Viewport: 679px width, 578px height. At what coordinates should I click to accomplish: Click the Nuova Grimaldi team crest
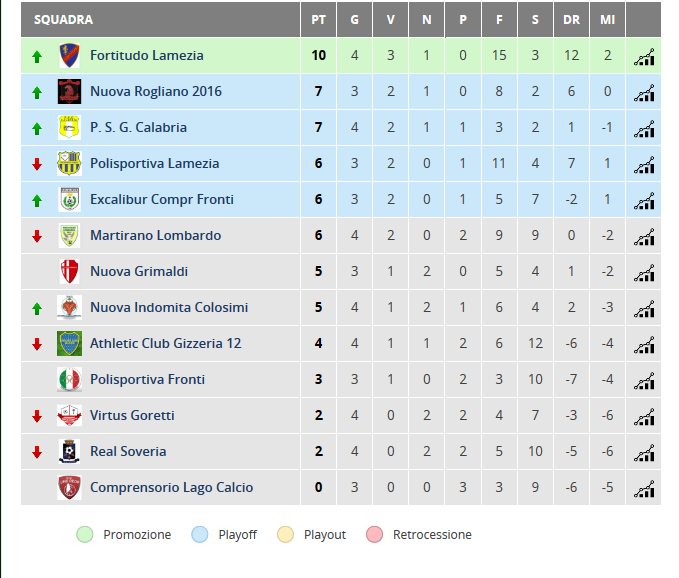coord(69,271)
